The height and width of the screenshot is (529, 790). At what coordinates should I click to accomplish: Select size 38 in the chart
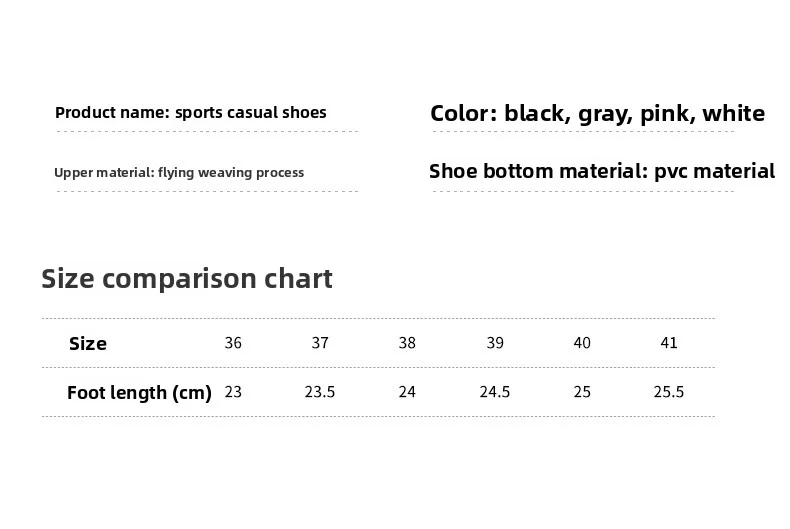(x=407, y=343)
